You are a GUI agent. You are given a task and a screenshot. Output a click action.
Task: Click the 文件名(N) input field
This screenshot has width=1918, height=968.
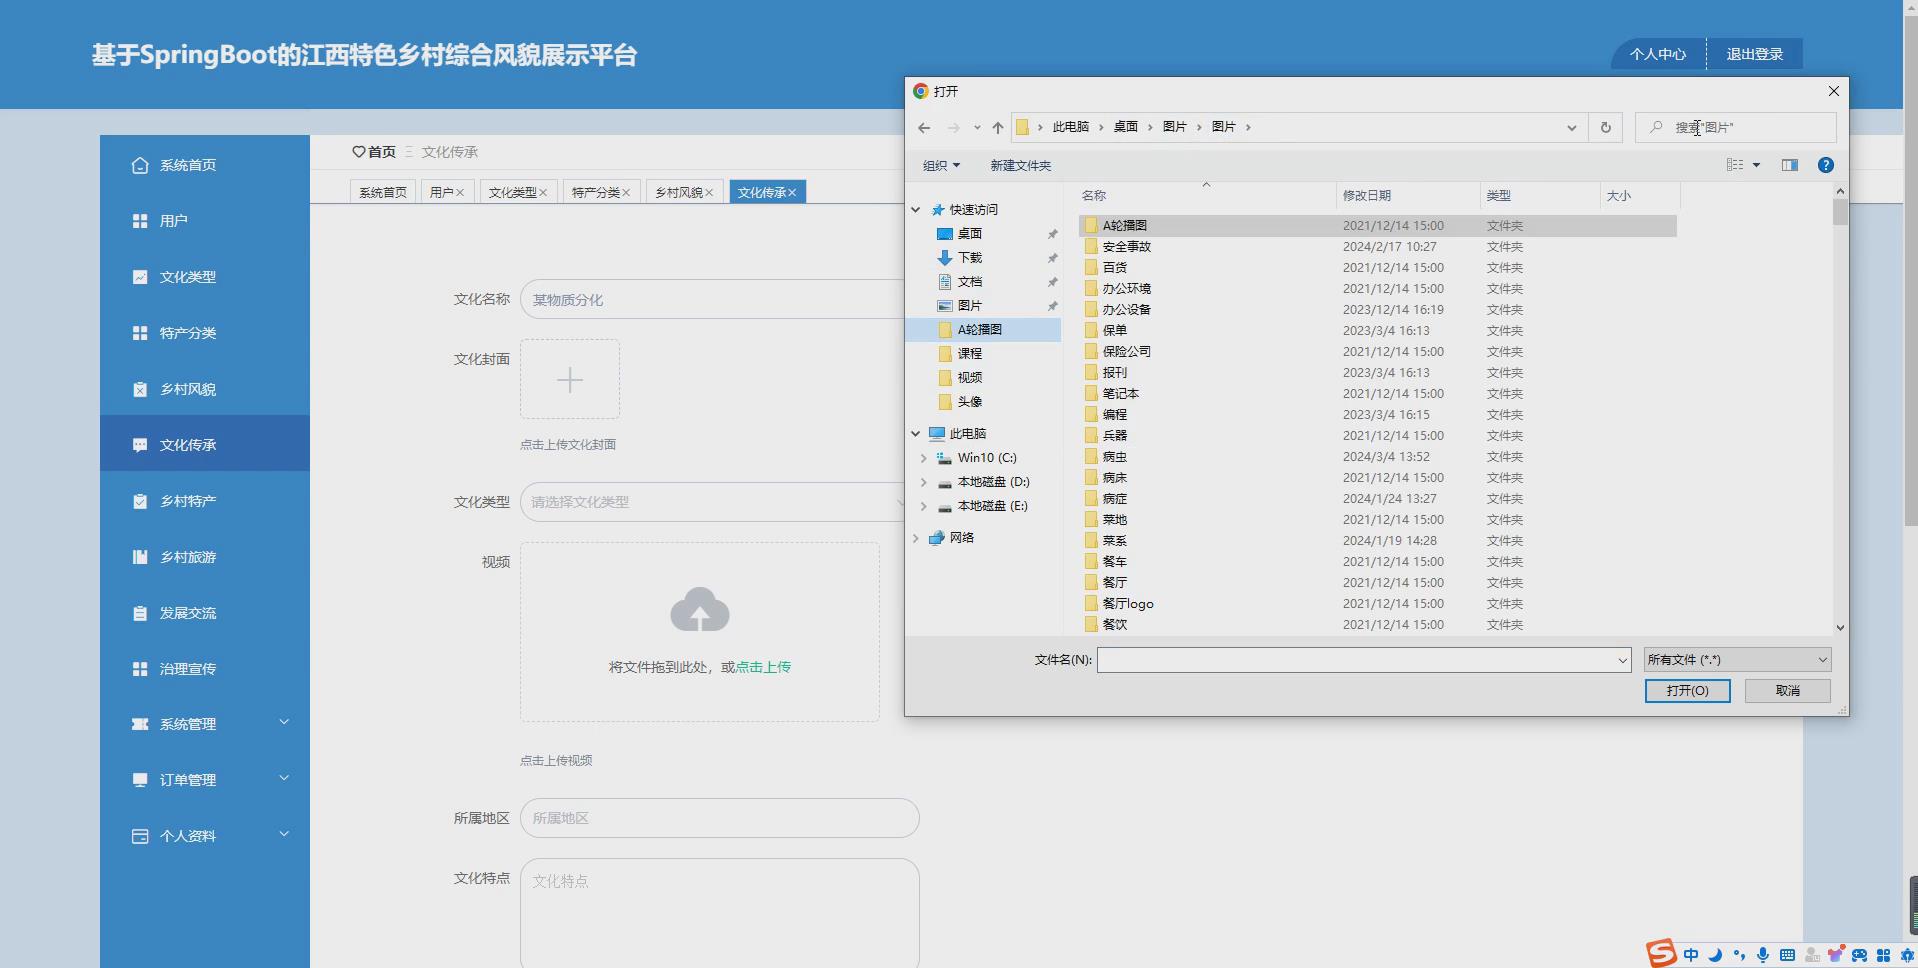[x=1360, y=659]
